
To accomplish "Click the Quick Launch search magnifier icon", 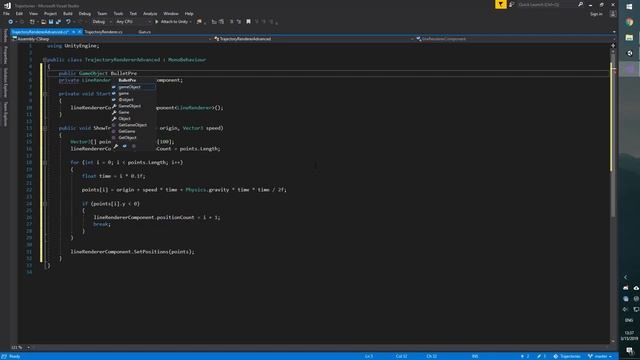I will 580,4.
